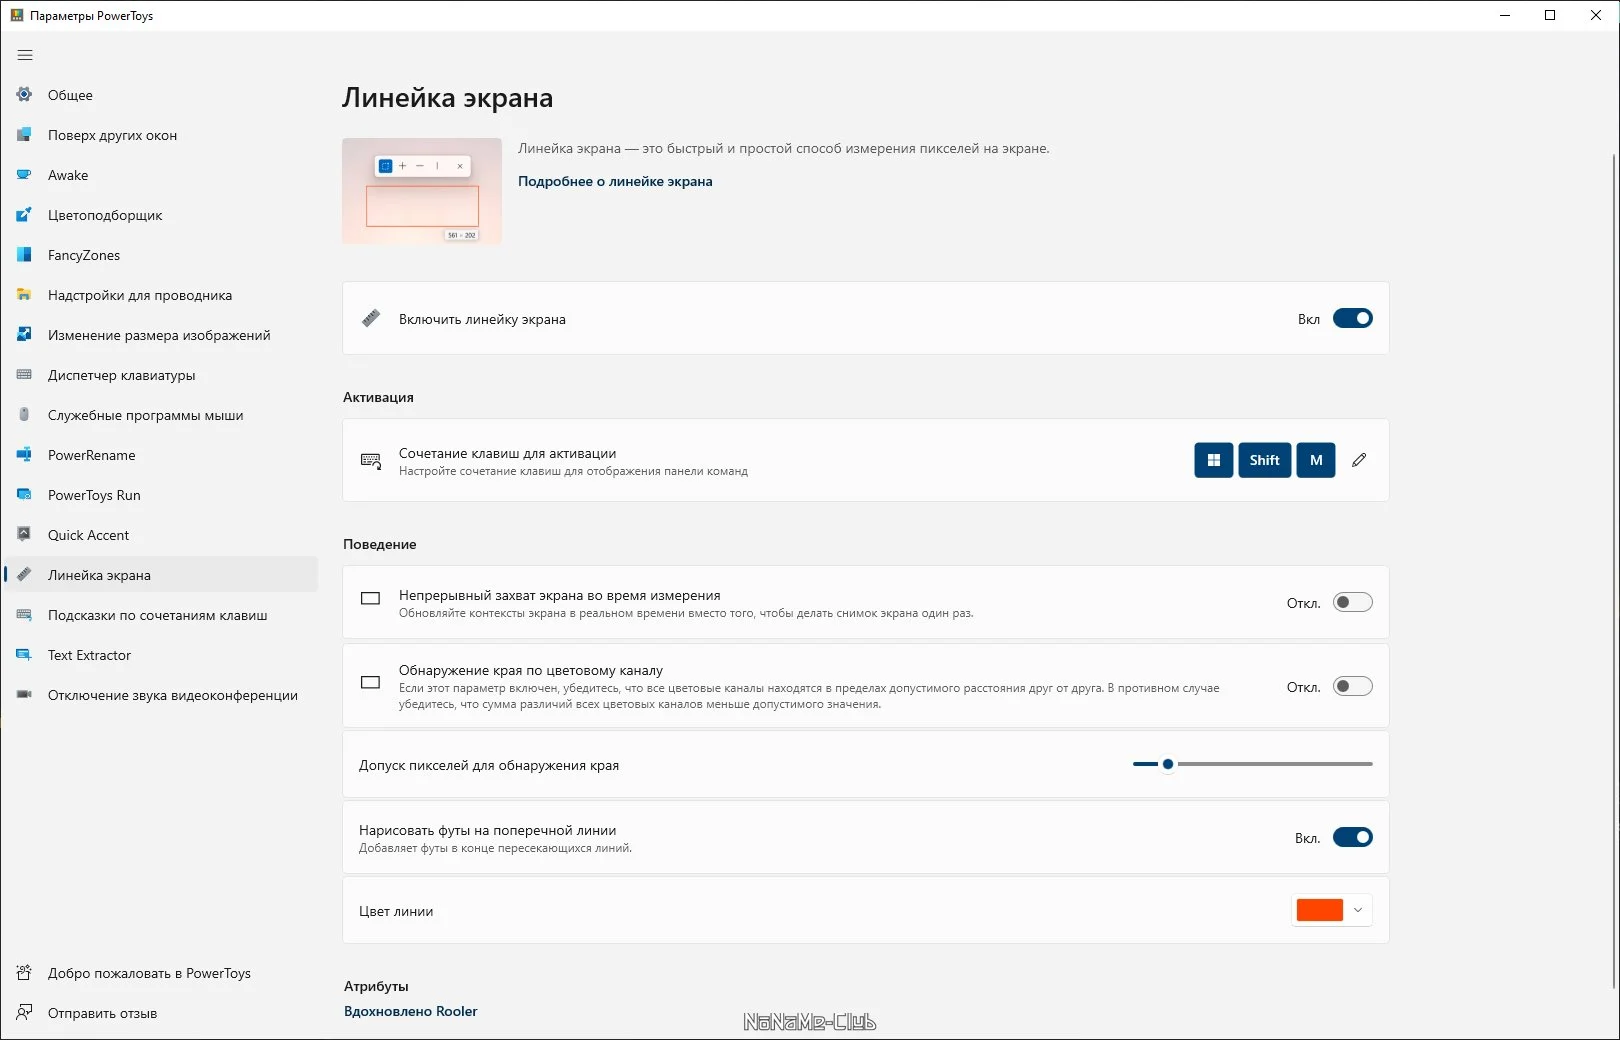Viewport: 1620px width, 1040px height.
Task: Click the vertical scrollbar on the right
Action: click(1614, 570)
